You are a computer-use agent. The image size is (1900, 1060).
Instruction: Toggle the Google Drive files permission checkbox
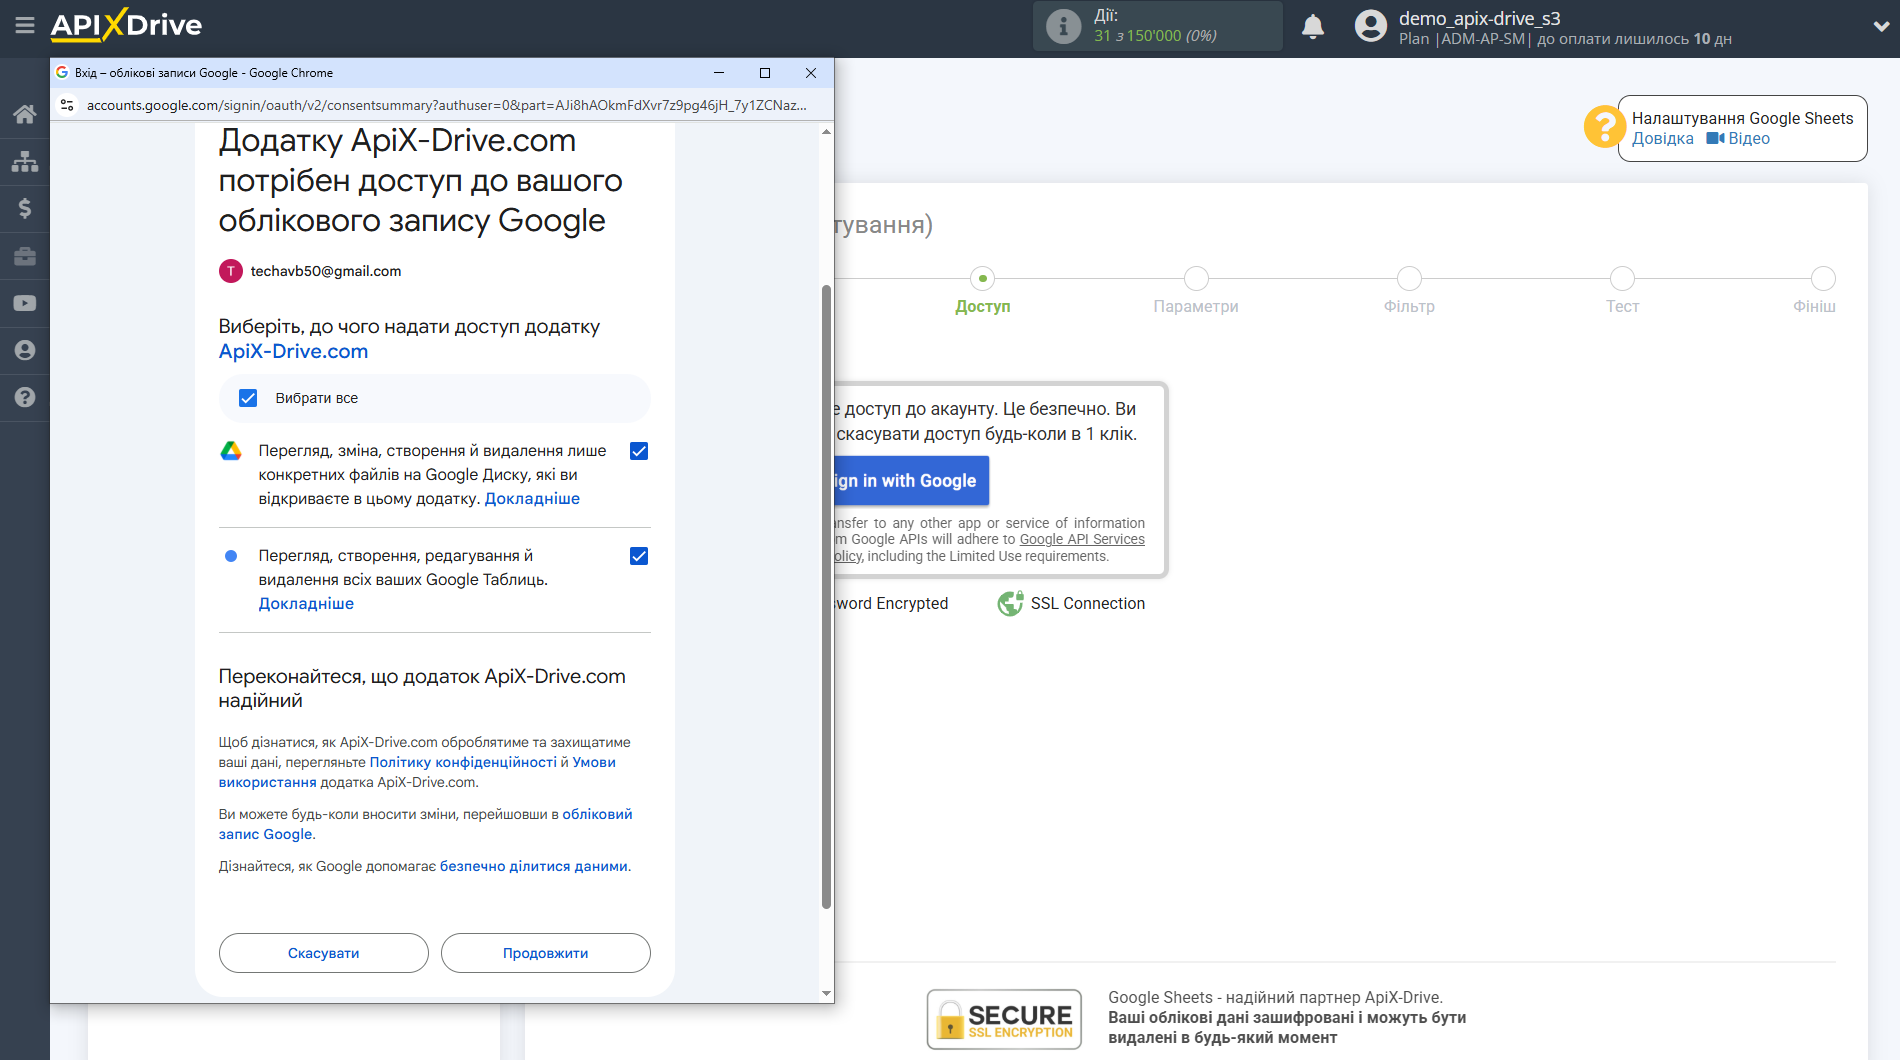click(639, 451)
